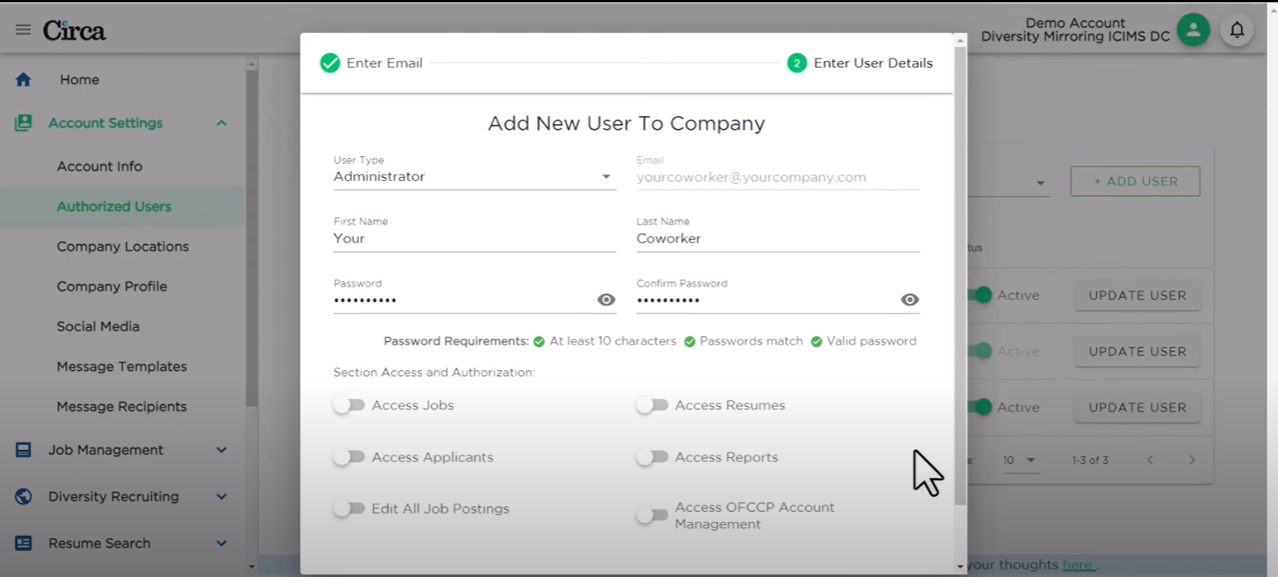Viewport: 1278px width, 577px height.
Task: Reveal the password using the eye icon
Action: point(606,299)
